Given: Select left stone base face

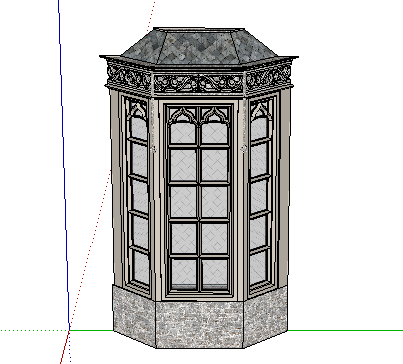Looking at the screenshot, I should point(134,317).
